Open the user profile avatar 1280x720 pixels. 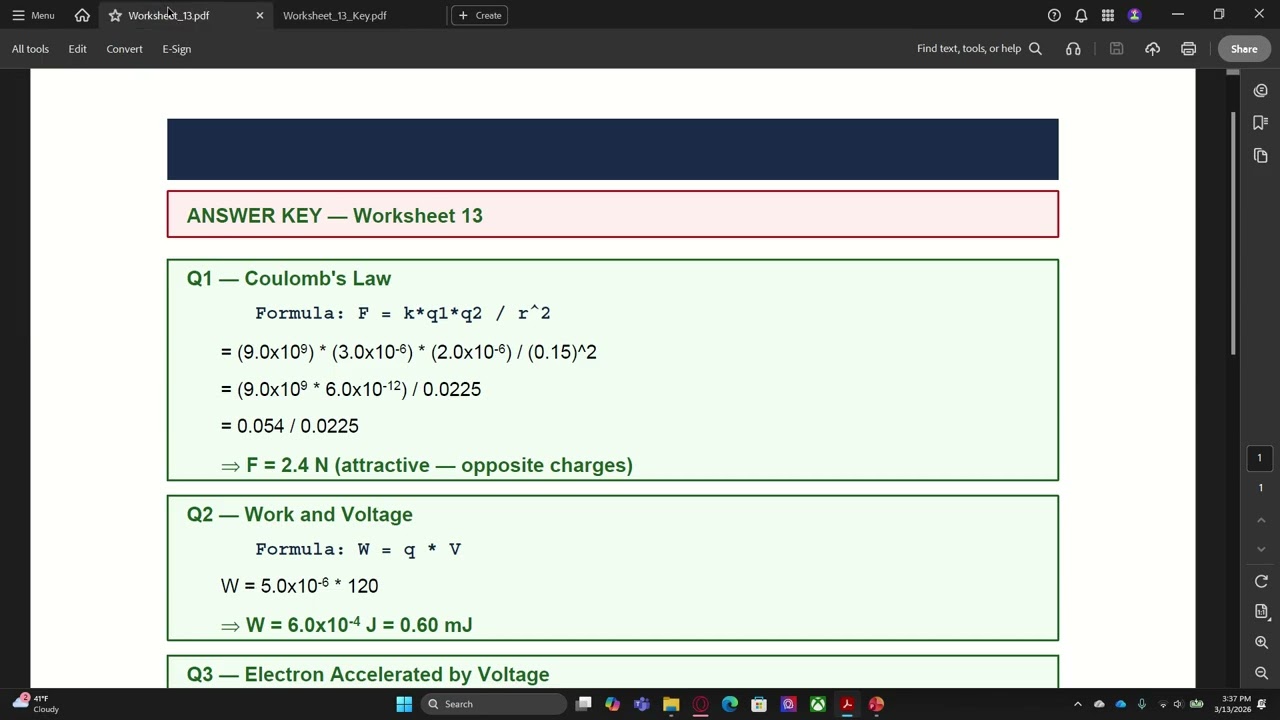click(x=1134, y=15)
